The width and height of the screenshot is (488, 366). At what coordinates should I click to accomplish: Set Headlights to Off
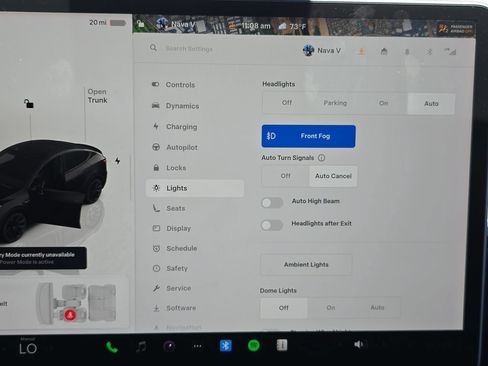point(287,103)
